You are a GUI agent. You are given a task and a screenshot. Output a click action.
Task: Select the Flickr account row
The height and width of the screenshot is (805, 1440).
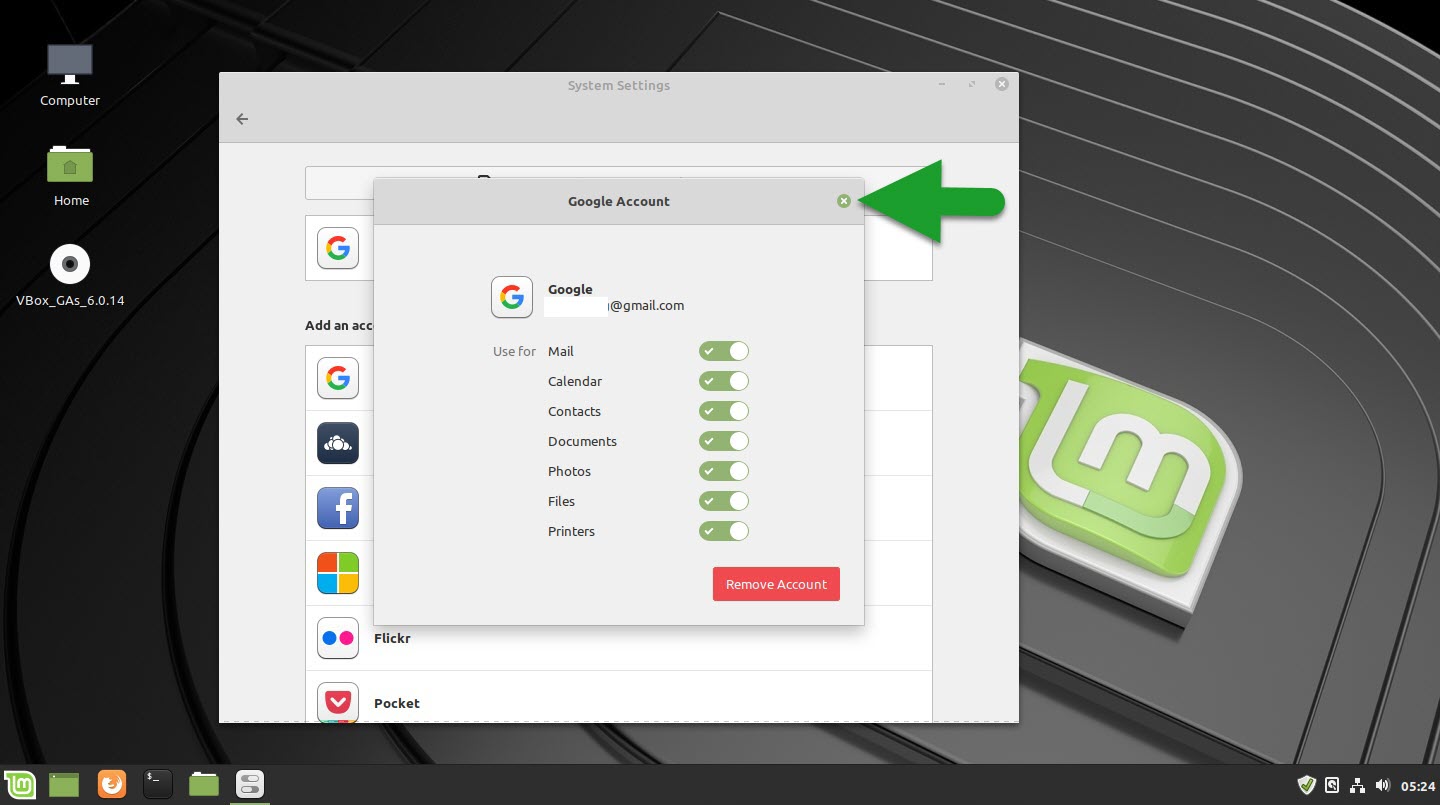(619, 638)
